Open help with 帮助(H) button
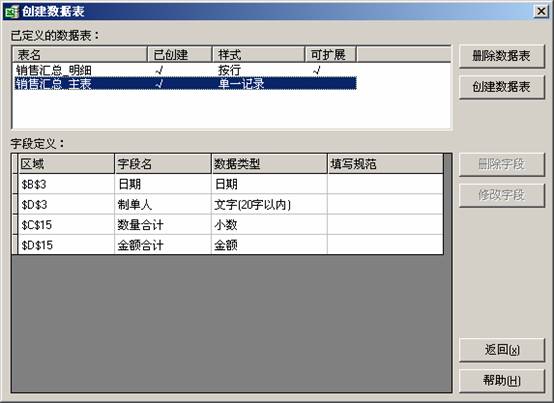 [x=501, y=380]
